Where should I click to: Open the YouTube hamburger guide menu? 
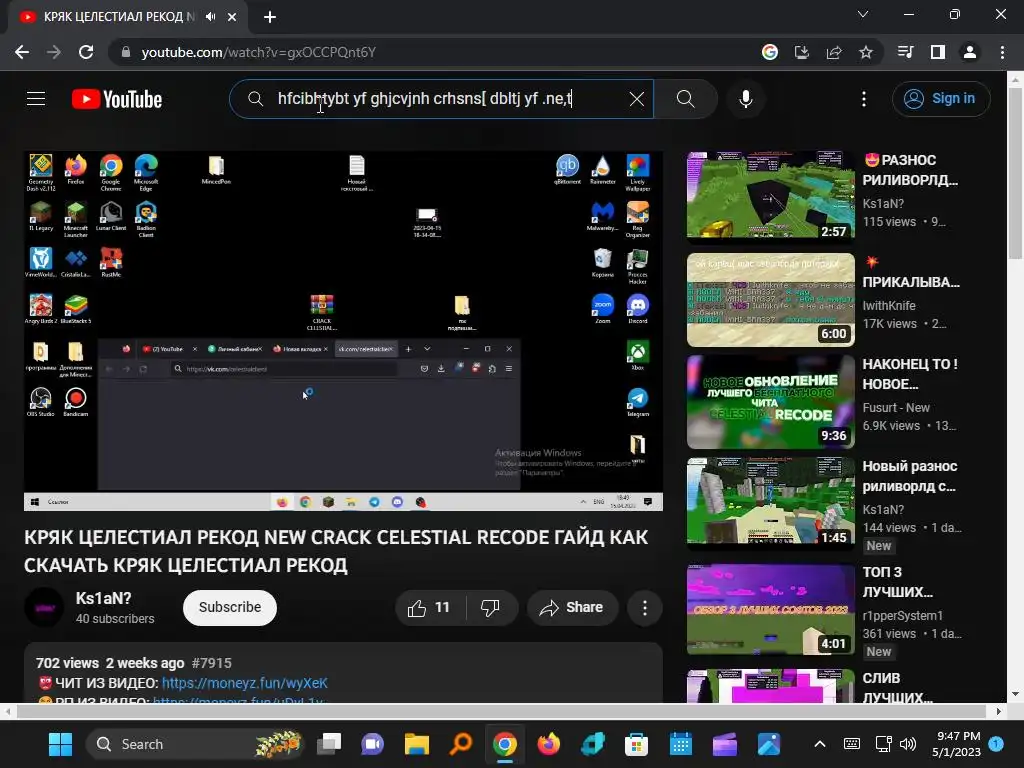point(36,99)
